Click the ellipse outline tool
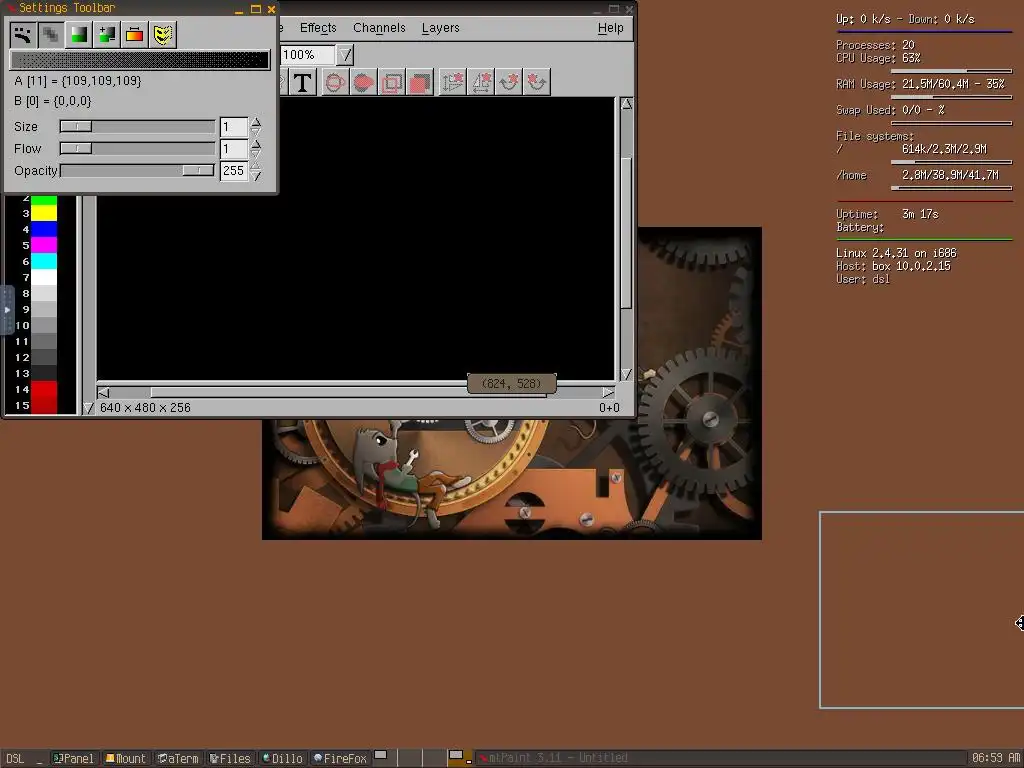This screenshot has height=768, width=1024. [x=336, y=82]
